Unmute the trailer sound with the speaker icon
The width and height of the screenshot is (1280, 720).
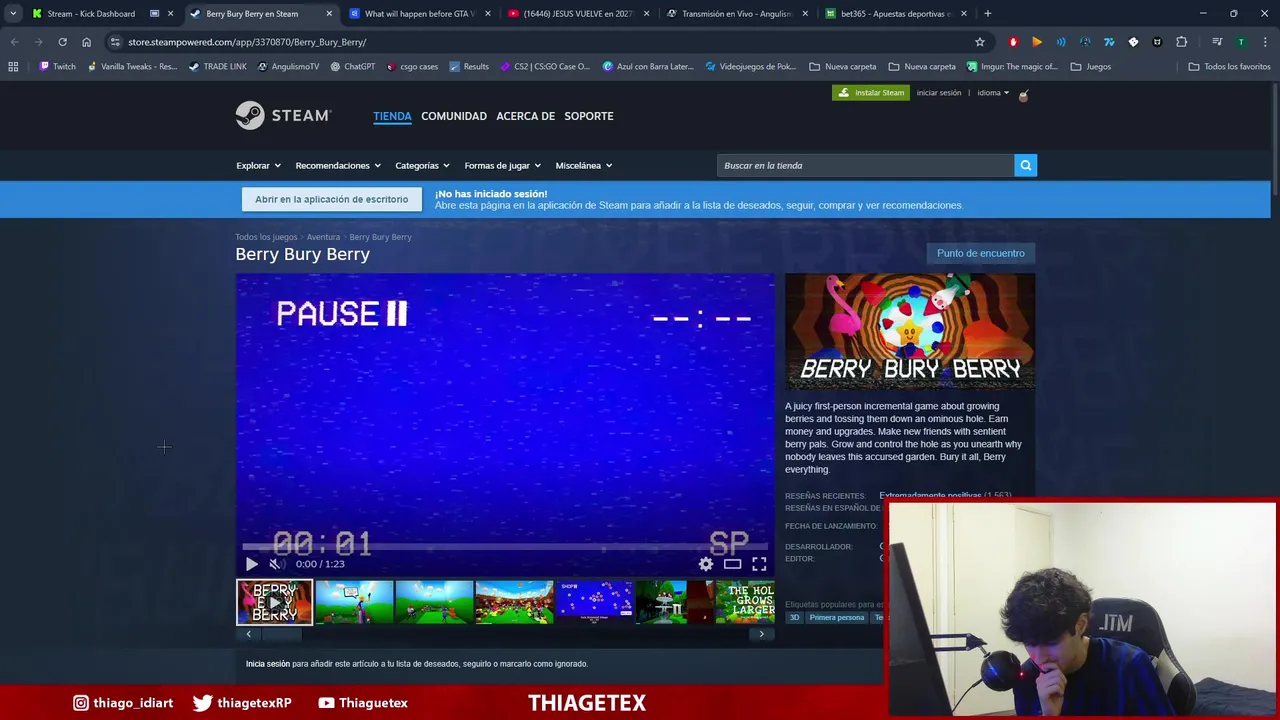click(x=275, y=564)
